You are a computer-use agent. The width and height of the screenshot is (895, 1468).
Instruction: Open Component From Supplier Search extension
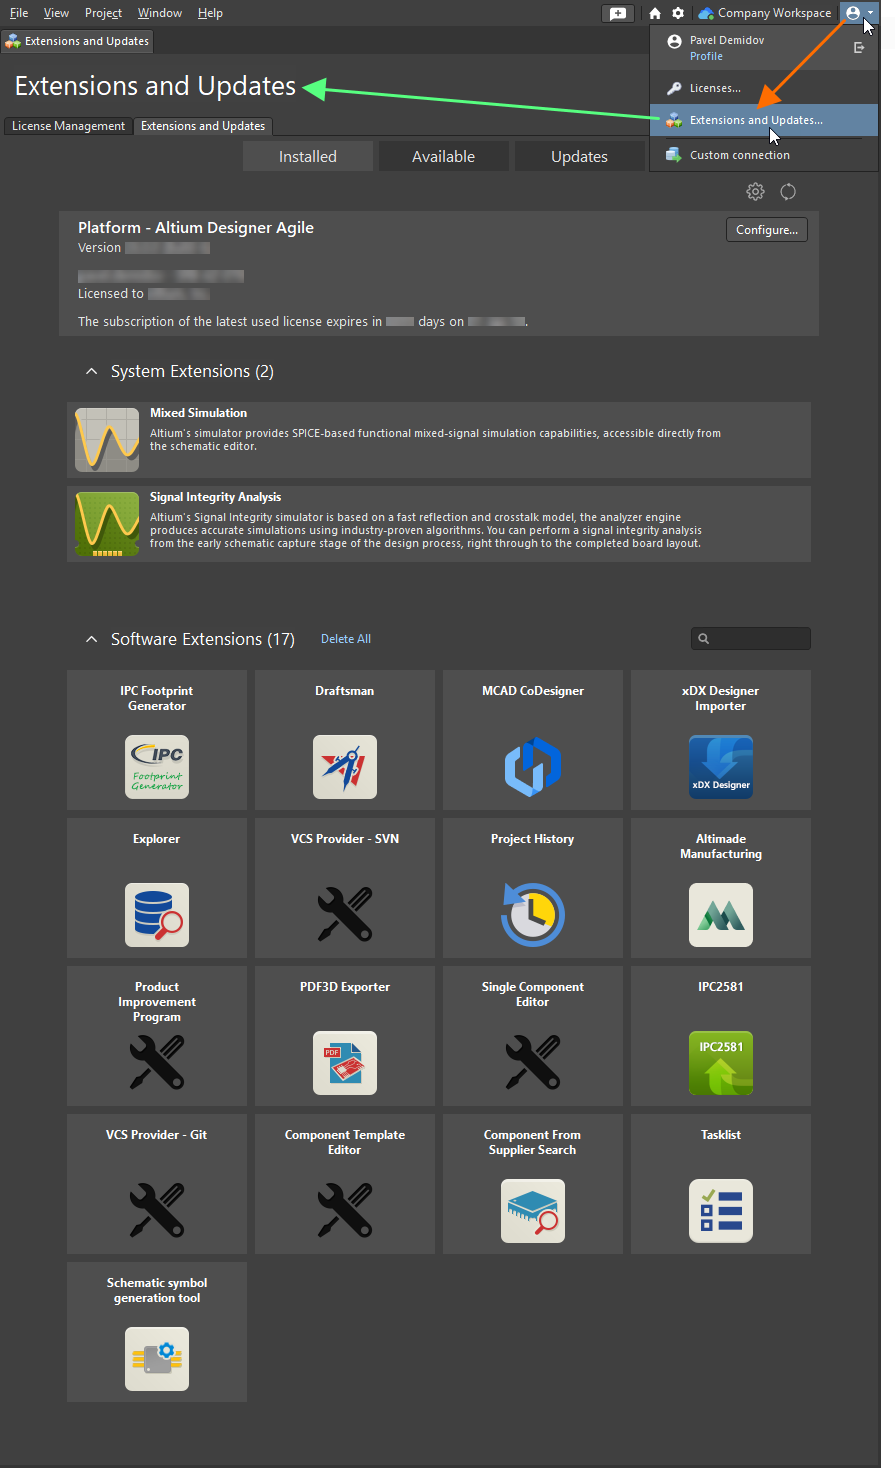(532, 1211)
